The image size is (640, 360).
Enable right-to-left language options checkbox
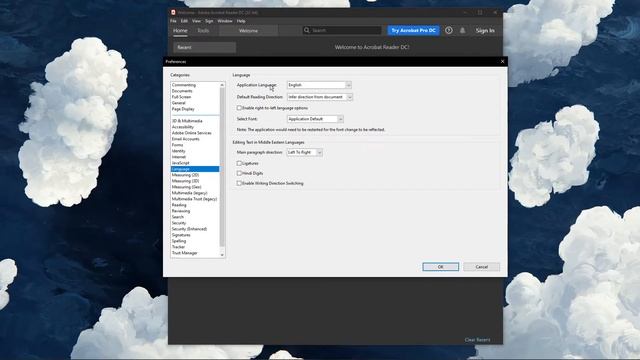(239, 108)
